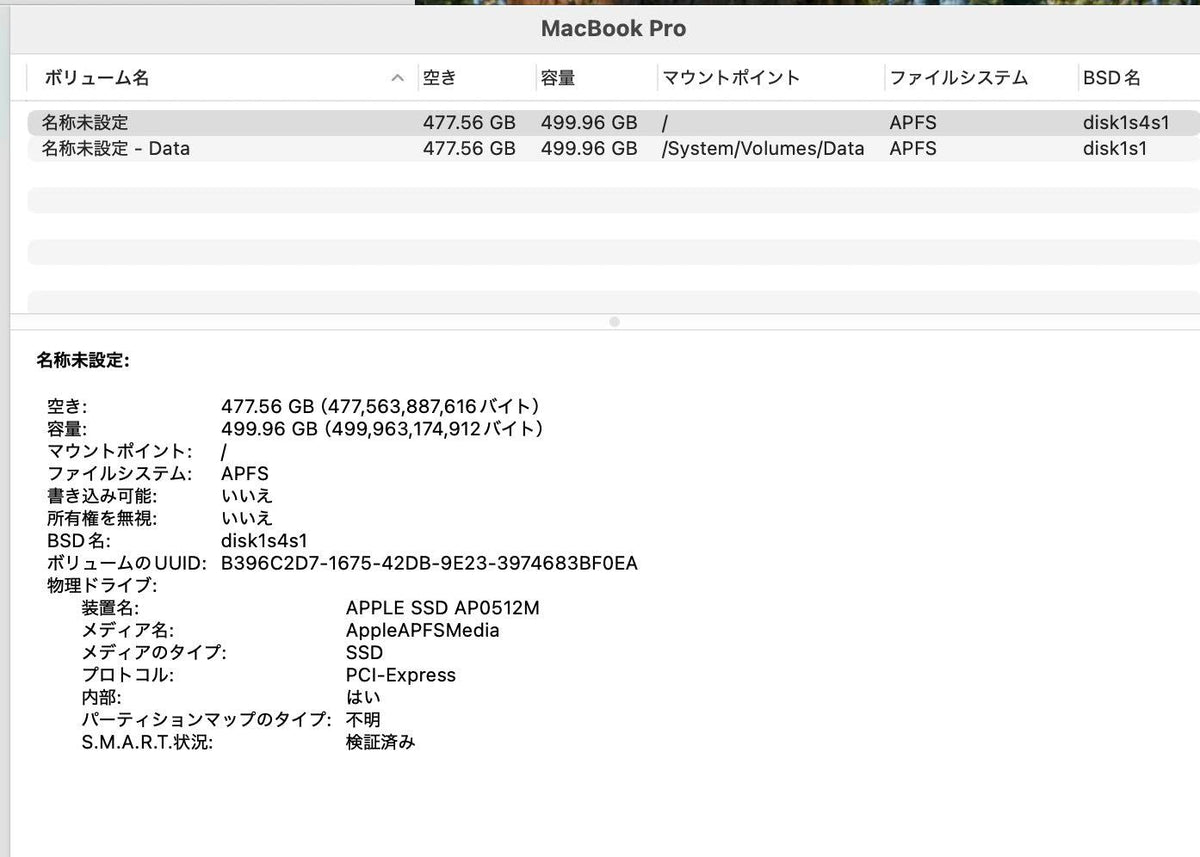The image size is (1200, 857).
Task: Sort by マウントポイント column header
Action: coord(731,78)
